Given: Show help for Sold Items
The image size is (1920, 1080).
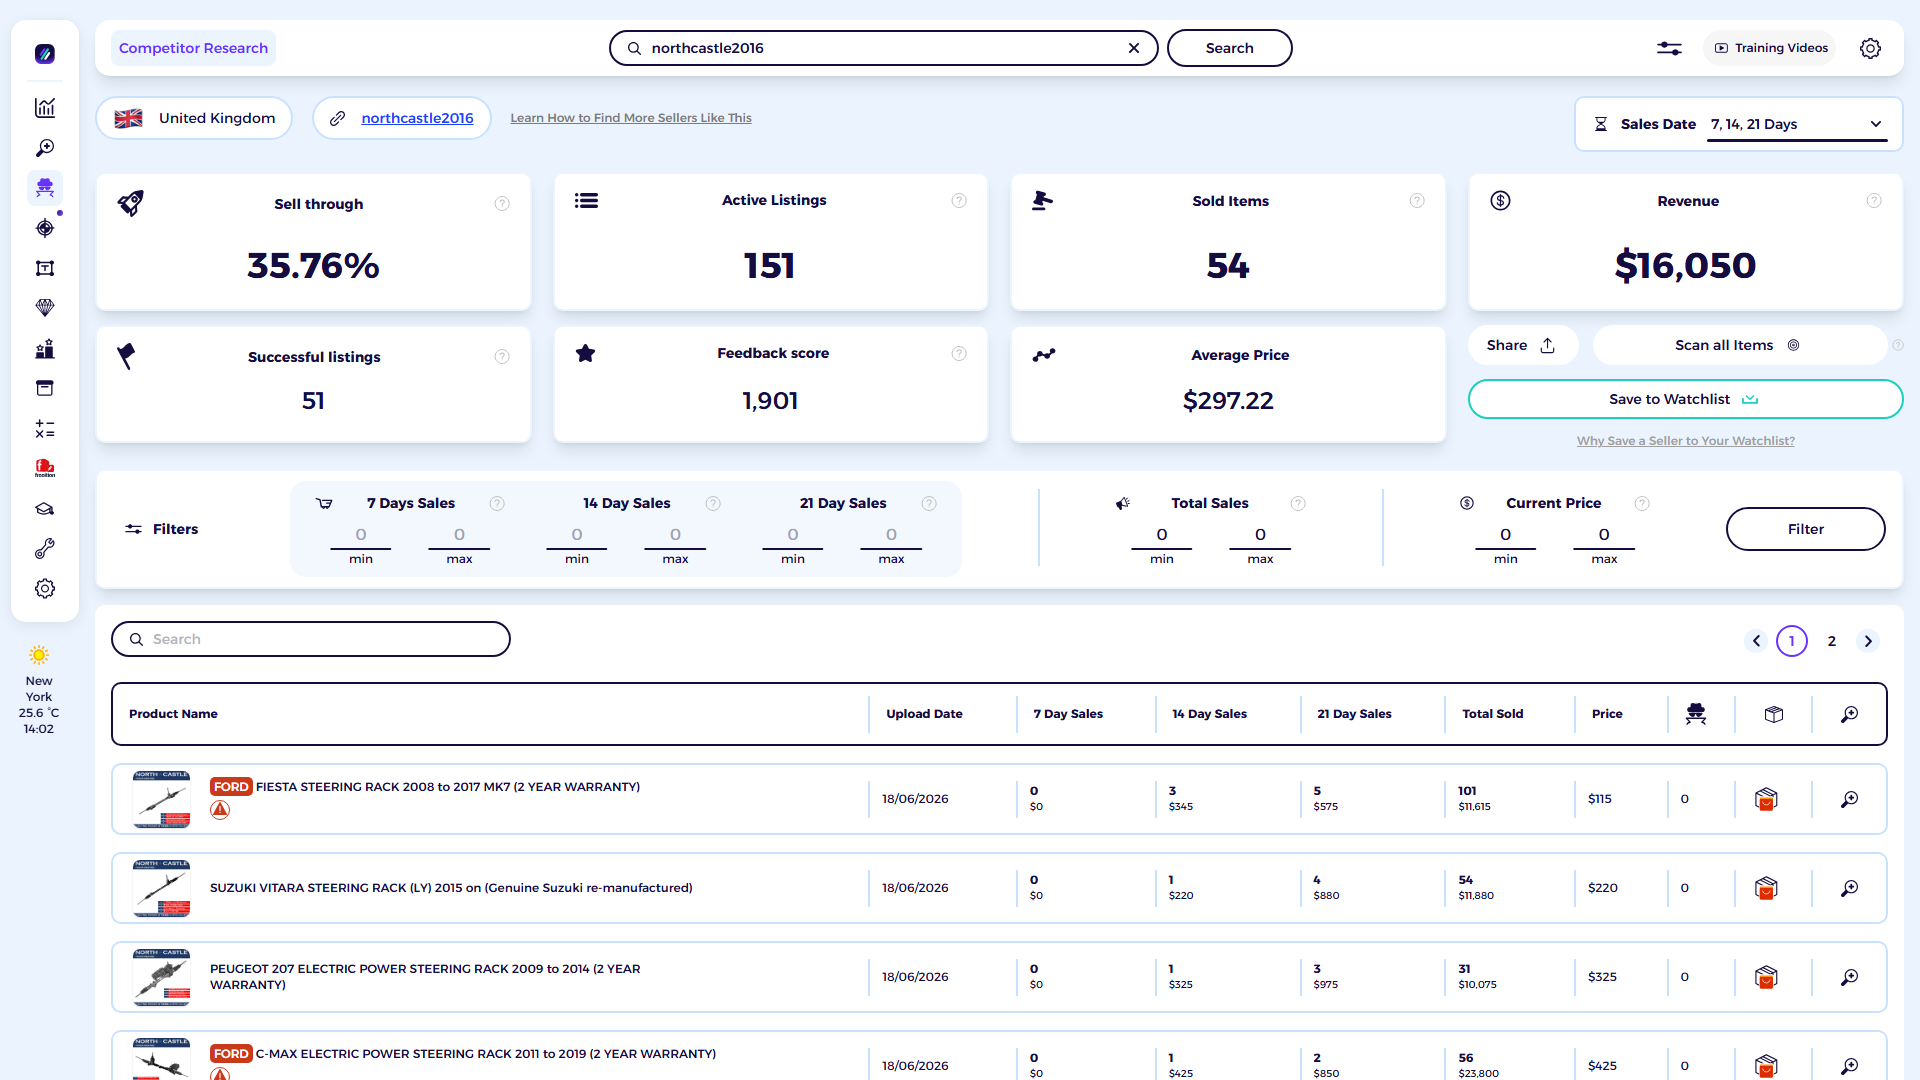Looking at the screenshot, I should pyautogui.click(x=1417, y=201).
